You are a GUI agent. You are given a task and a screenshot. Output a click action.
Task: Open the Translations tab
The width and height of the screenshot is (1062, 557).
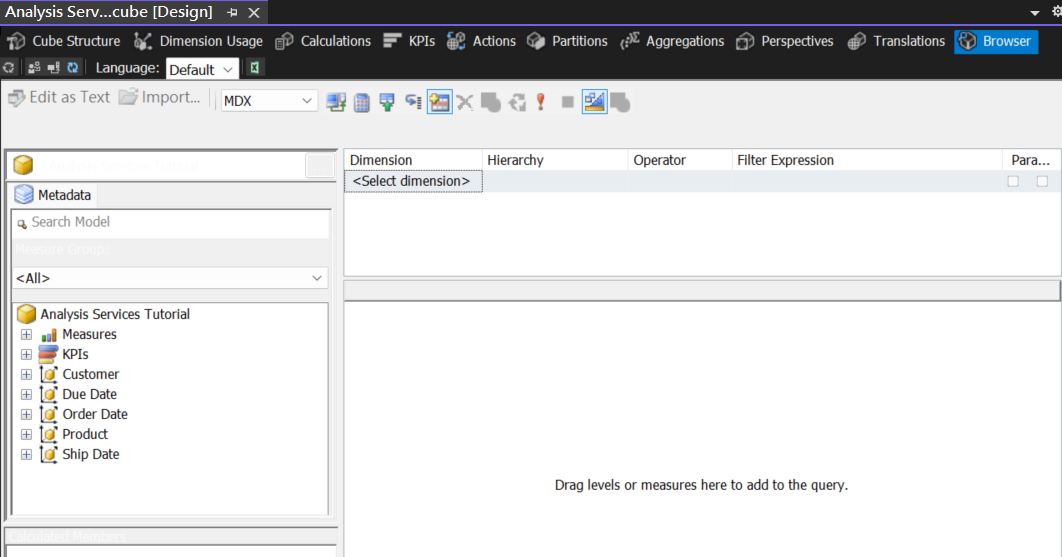[896, 41]
